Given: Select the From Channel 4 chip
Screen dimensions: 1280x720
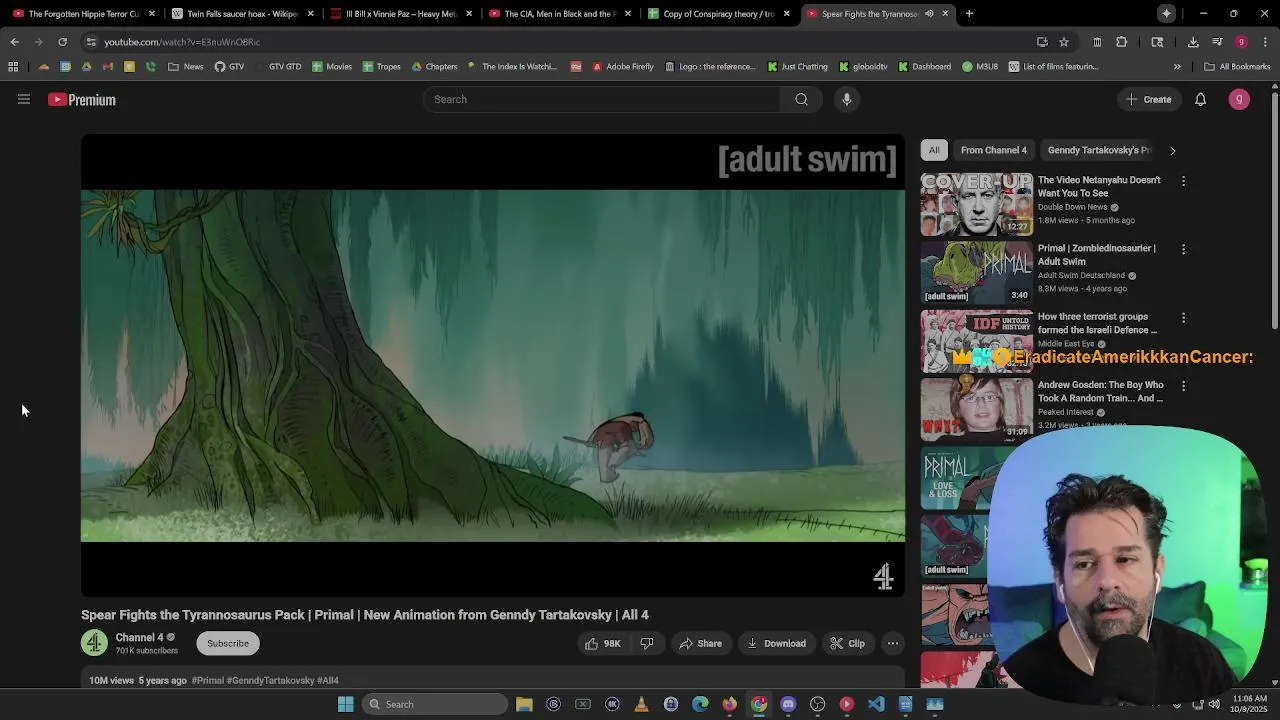Looking at the screenshot, I should tap(994, 150).
